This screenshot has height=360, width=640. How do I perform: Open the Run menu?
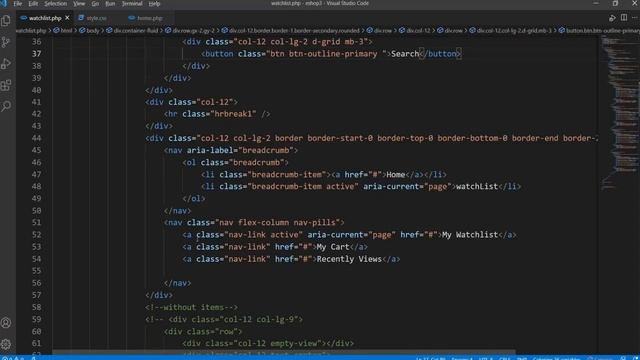point(110,4)
